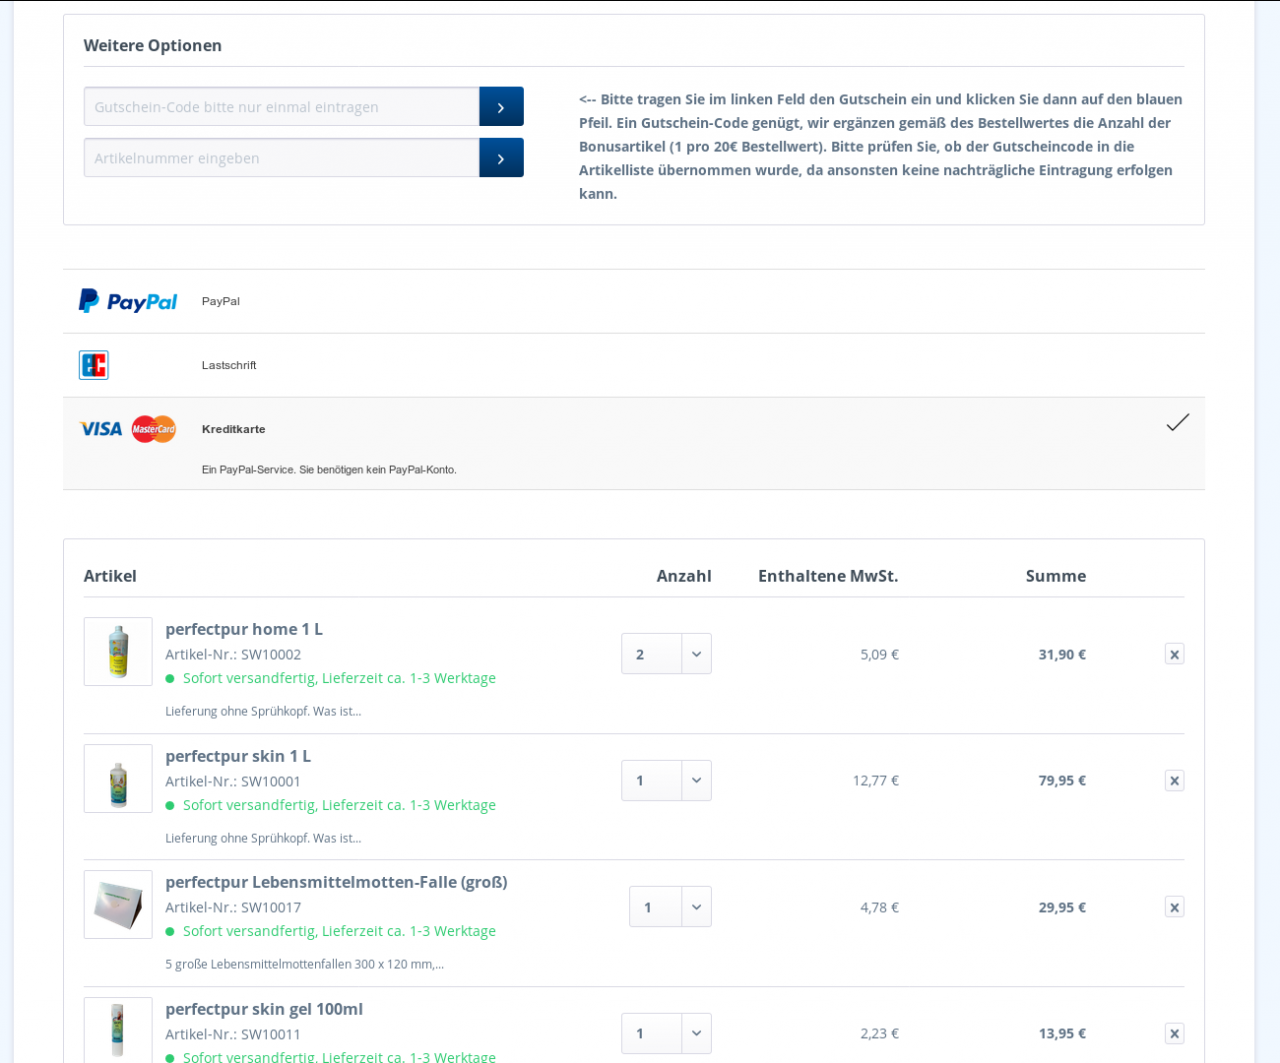The width and height of the screenshot is (1280, 1063).
Task: Open perfectpur skin 1 L product thumbnail
Action: point(118,778)
